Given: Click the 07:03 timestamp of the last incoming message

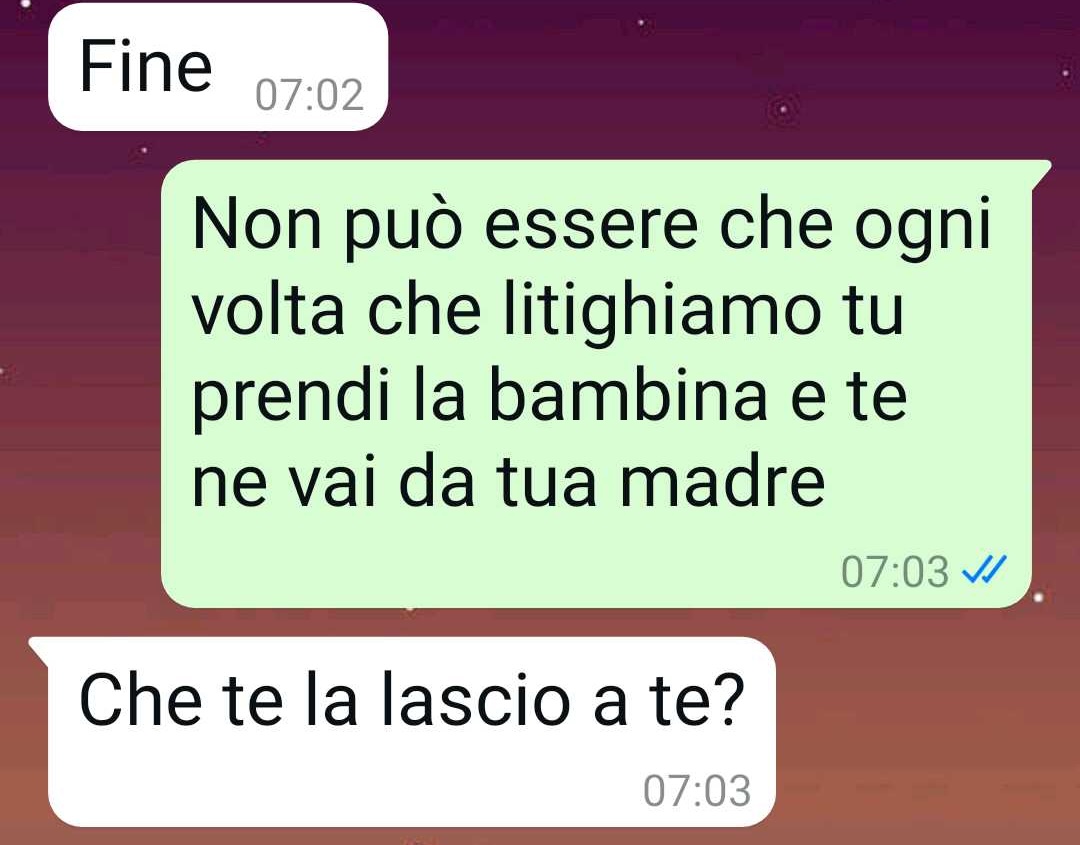Looking at the screenshot, I should (696, 791).
